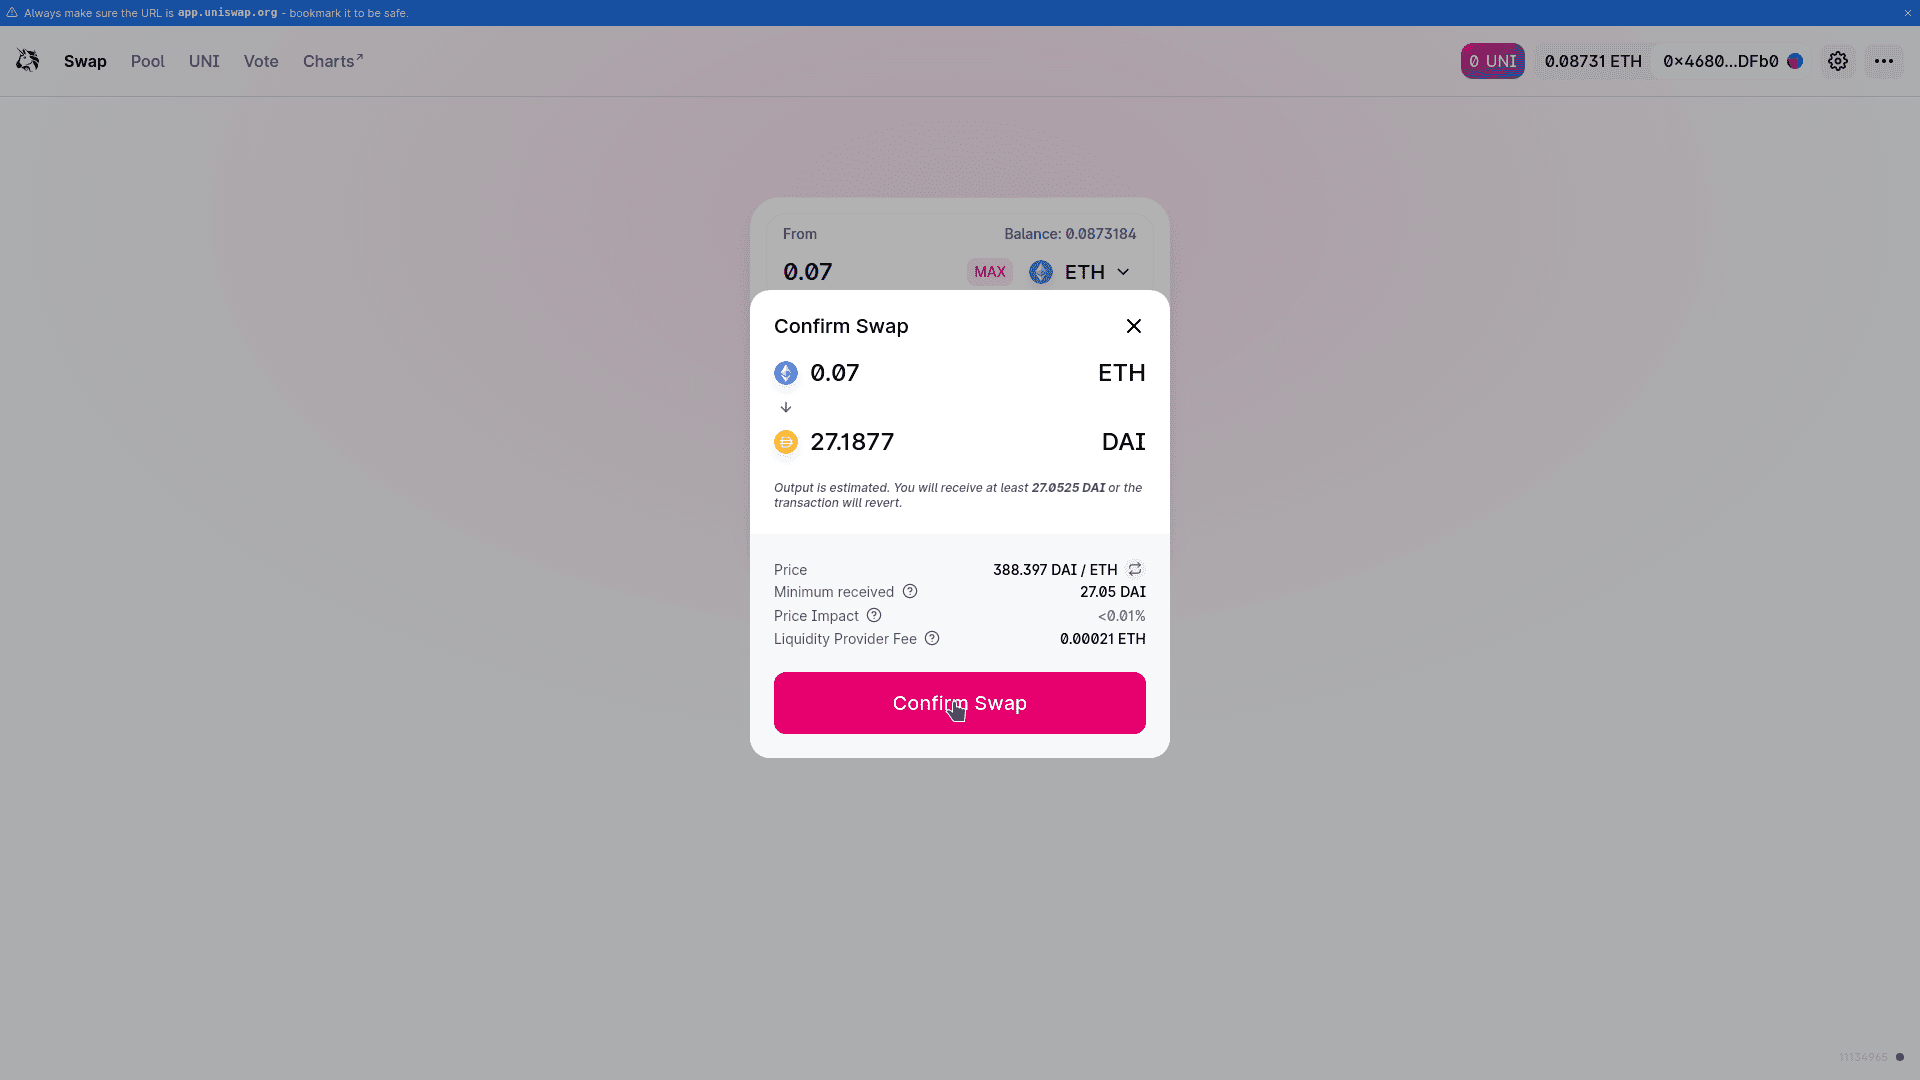Click the pink Confirm Swap button
The image size is (1920, 1080).
960,703
